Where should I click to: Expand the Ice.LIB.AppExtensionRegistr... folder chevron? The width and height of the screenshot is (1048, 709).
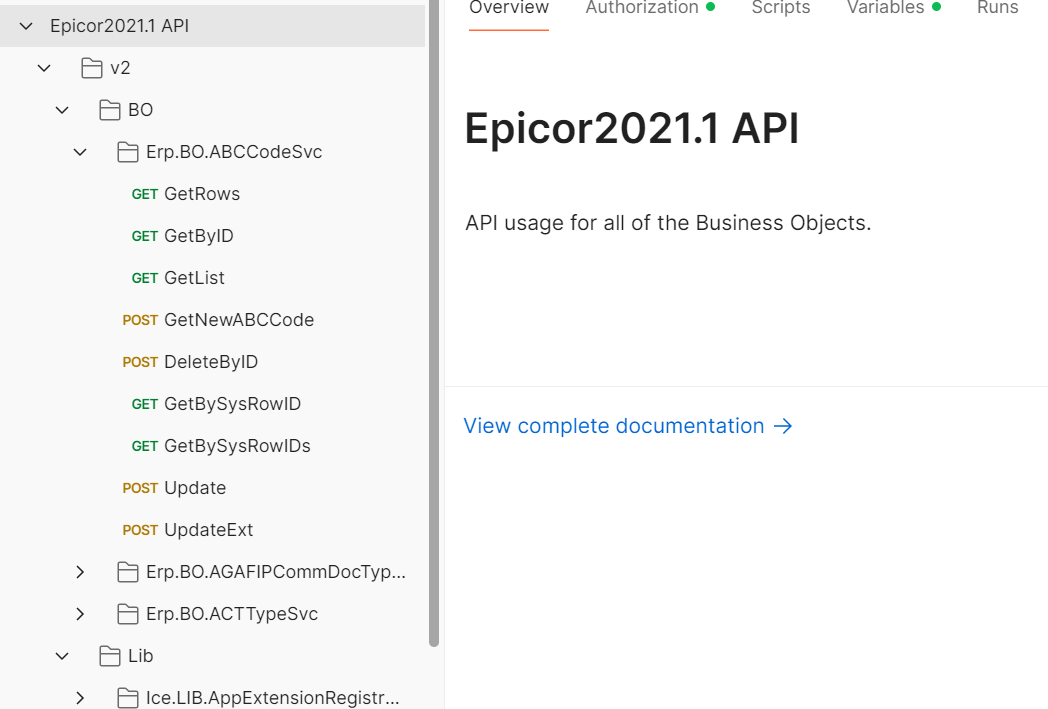pos(80,698)
